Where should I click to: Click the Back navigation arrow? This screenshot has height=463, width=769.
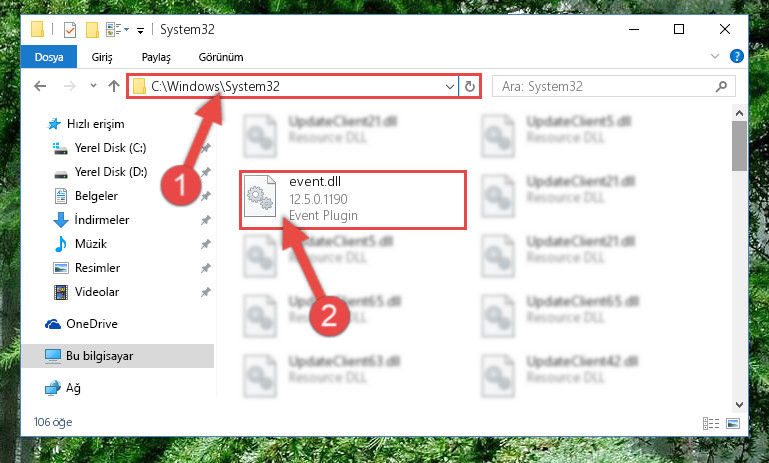tap(40, 86)
